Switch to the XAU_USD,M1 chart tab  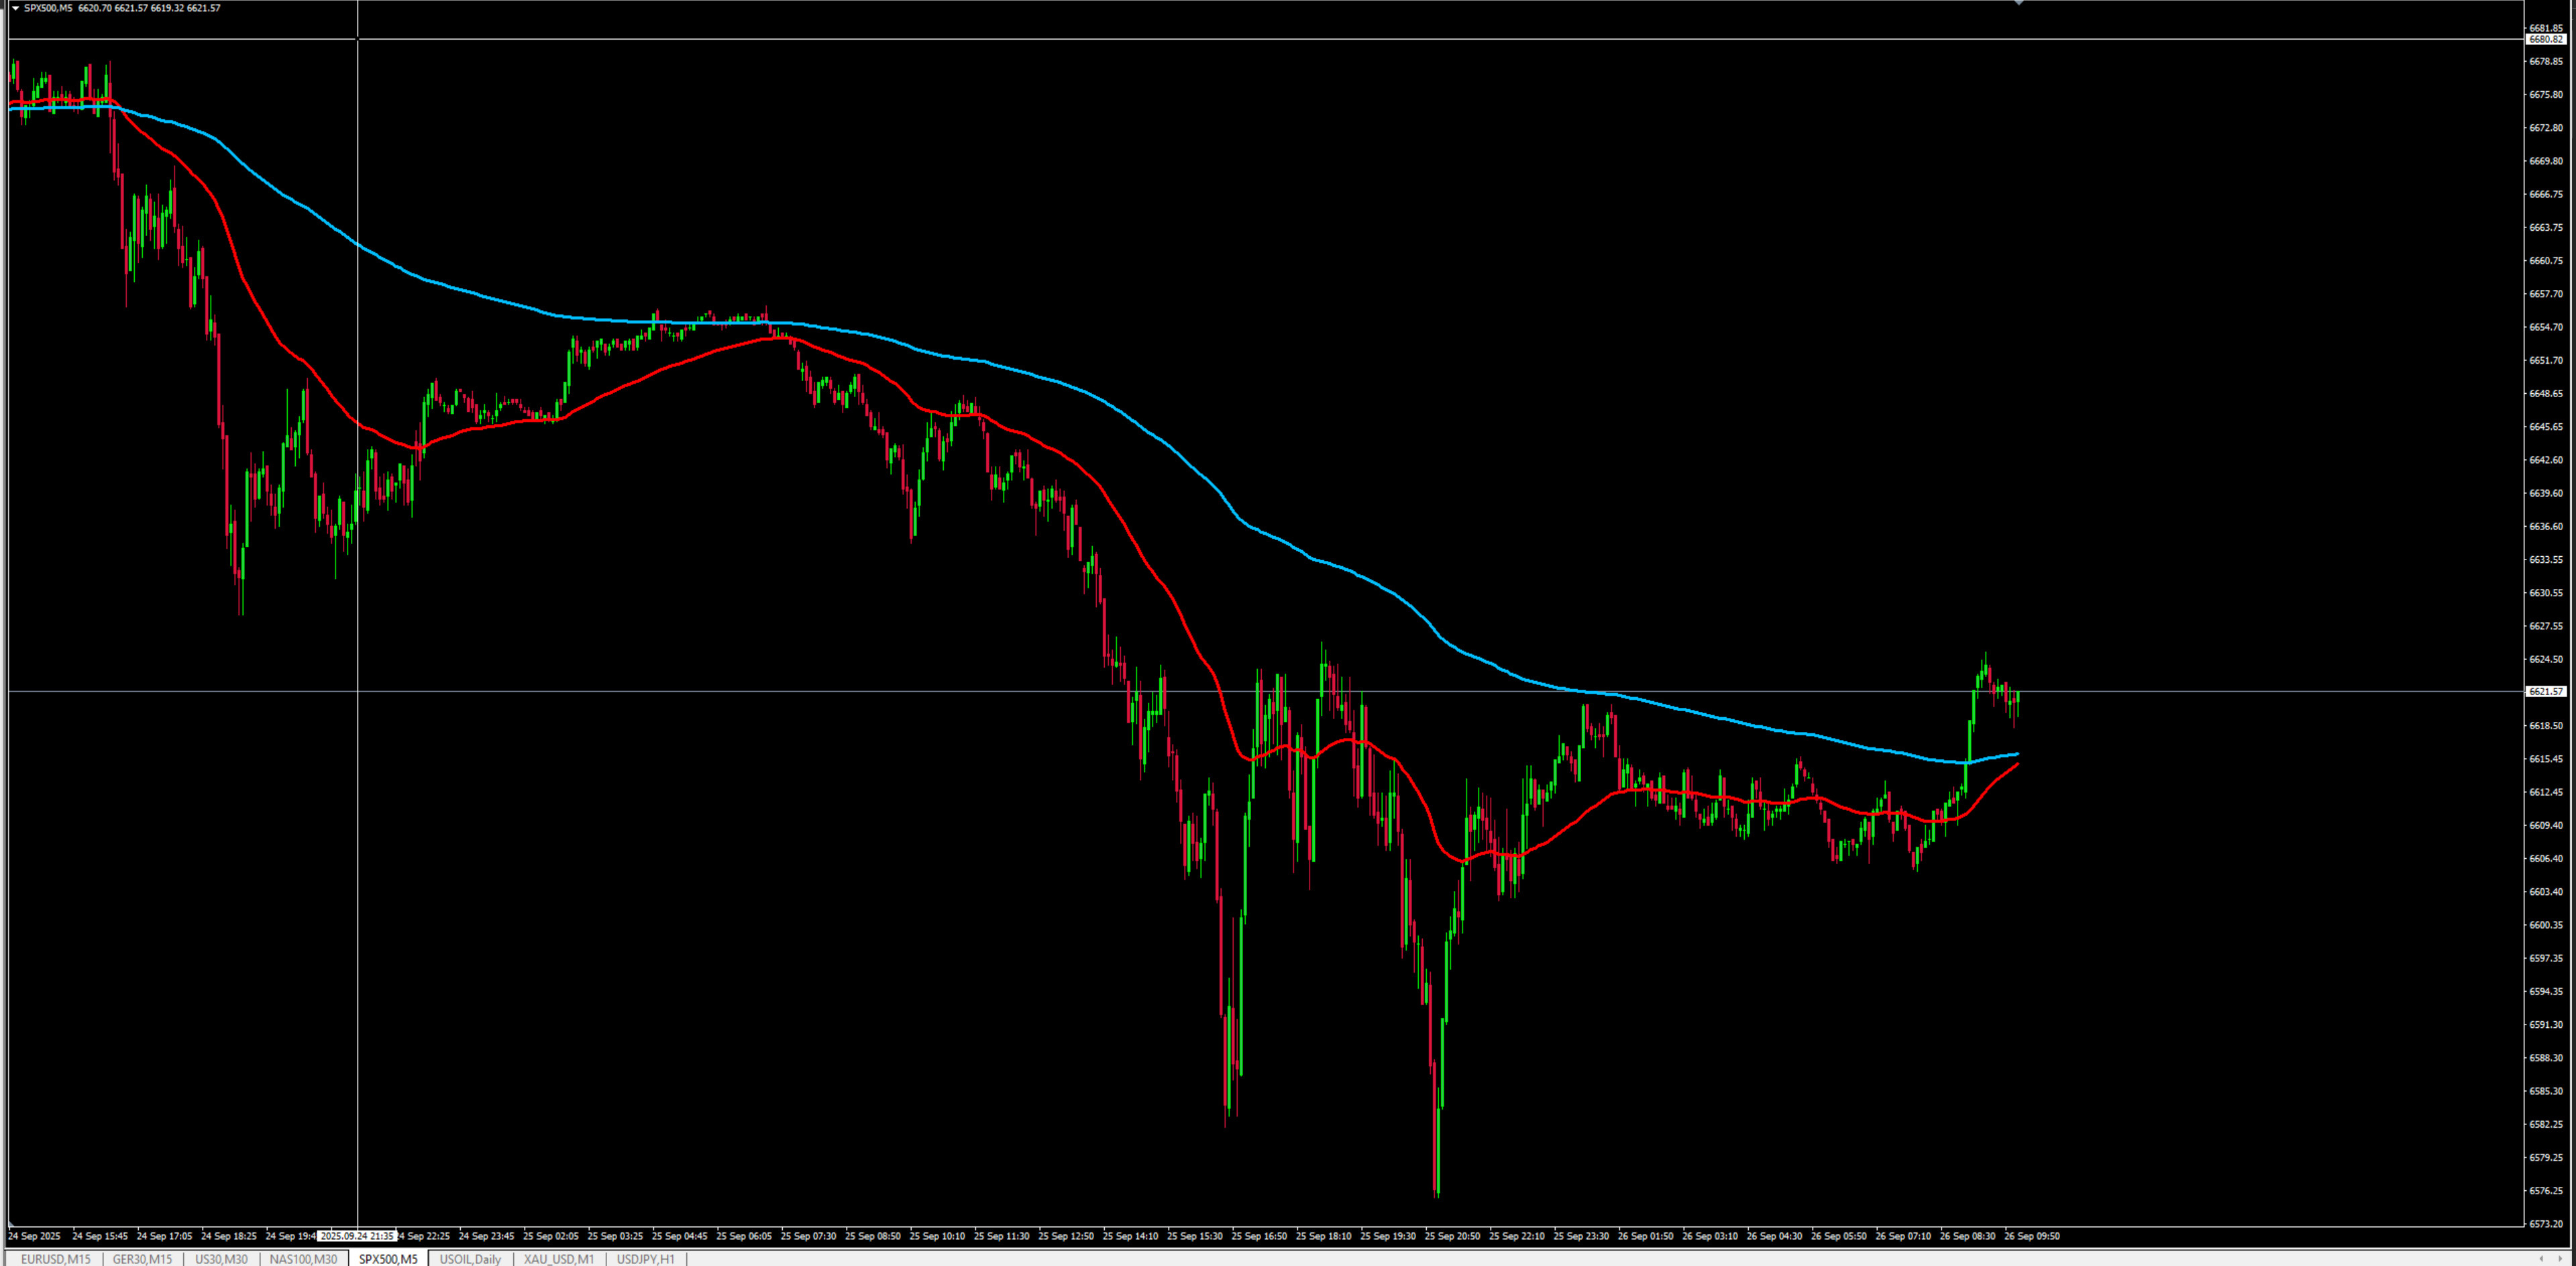tap(559, 1259)
